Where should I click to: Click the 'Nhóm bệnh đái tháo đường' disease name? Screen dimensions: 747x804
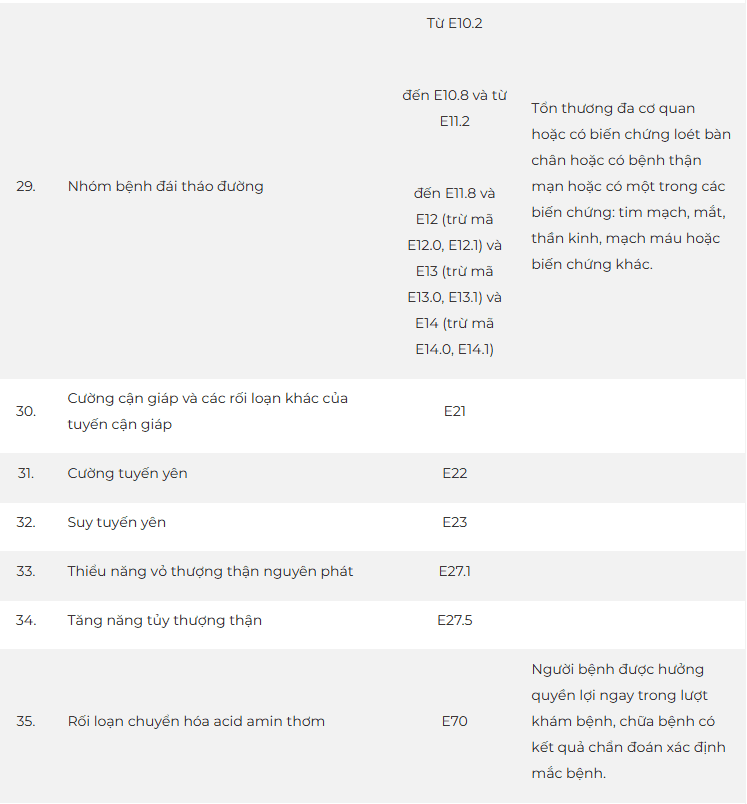pos(166,186)
